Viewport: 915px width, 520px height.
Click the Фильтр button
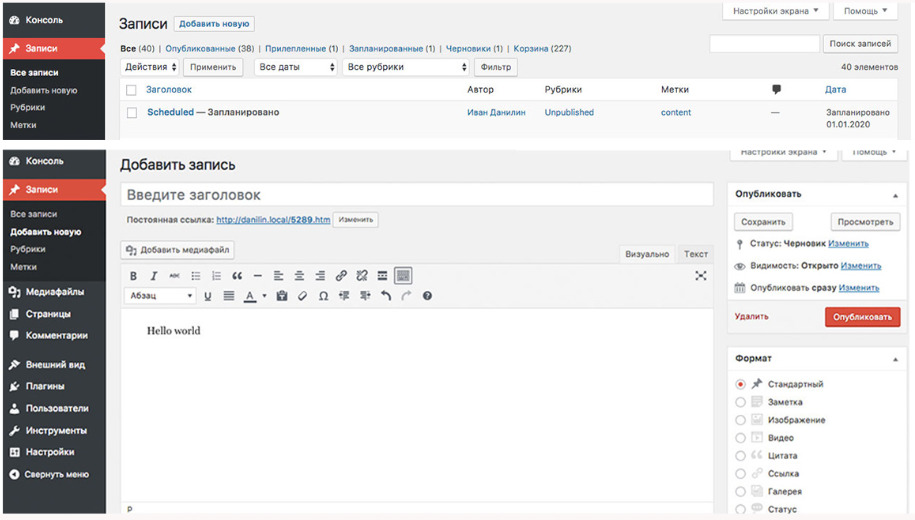coord(495,67)
